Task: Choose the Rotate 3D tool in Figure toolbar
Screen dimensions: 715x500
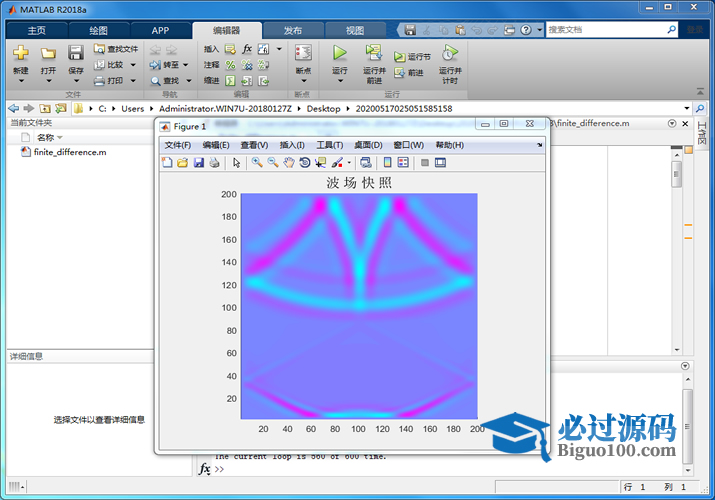Action: 305,162
